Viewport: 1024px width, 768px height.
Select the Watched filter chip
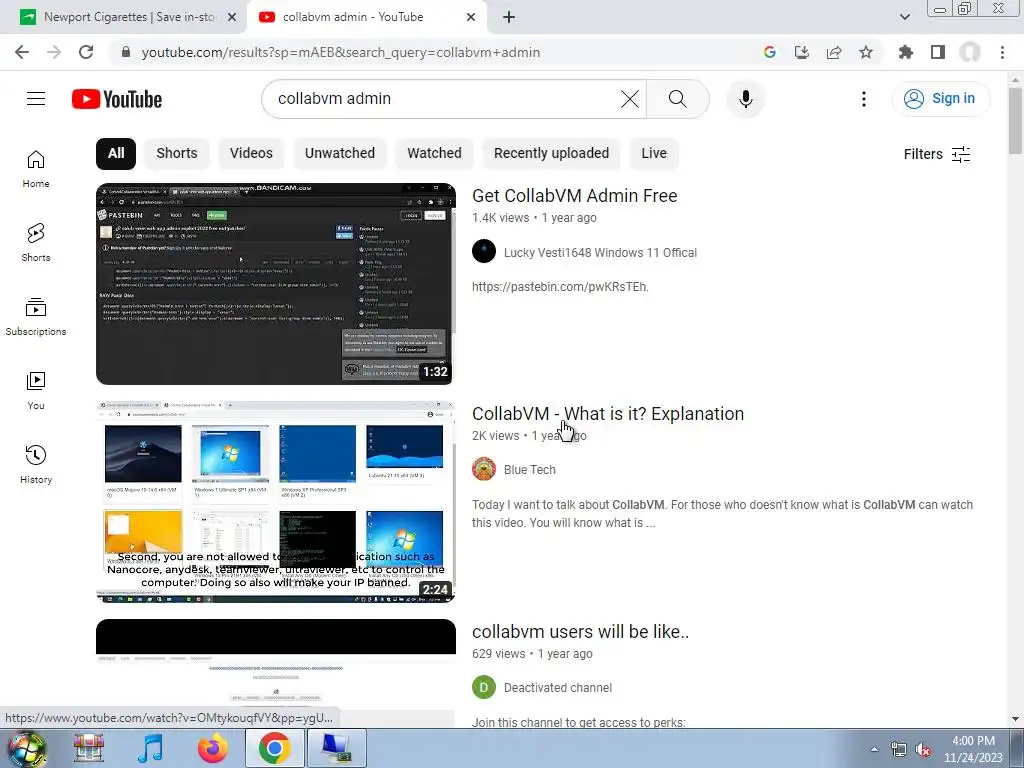(434, 153)
